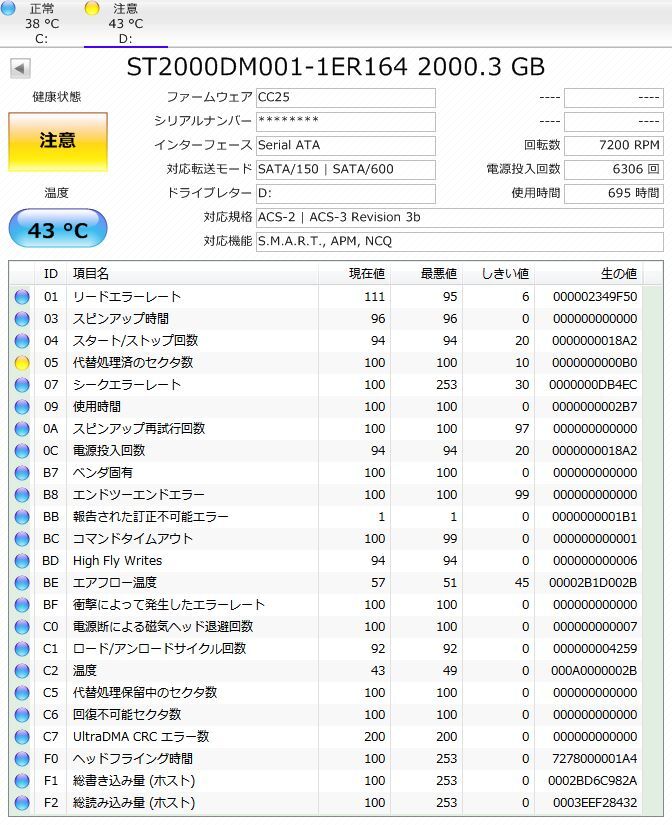Click the firmware field CC25
This screenshot has width=672, height=825.
[346, 97]
